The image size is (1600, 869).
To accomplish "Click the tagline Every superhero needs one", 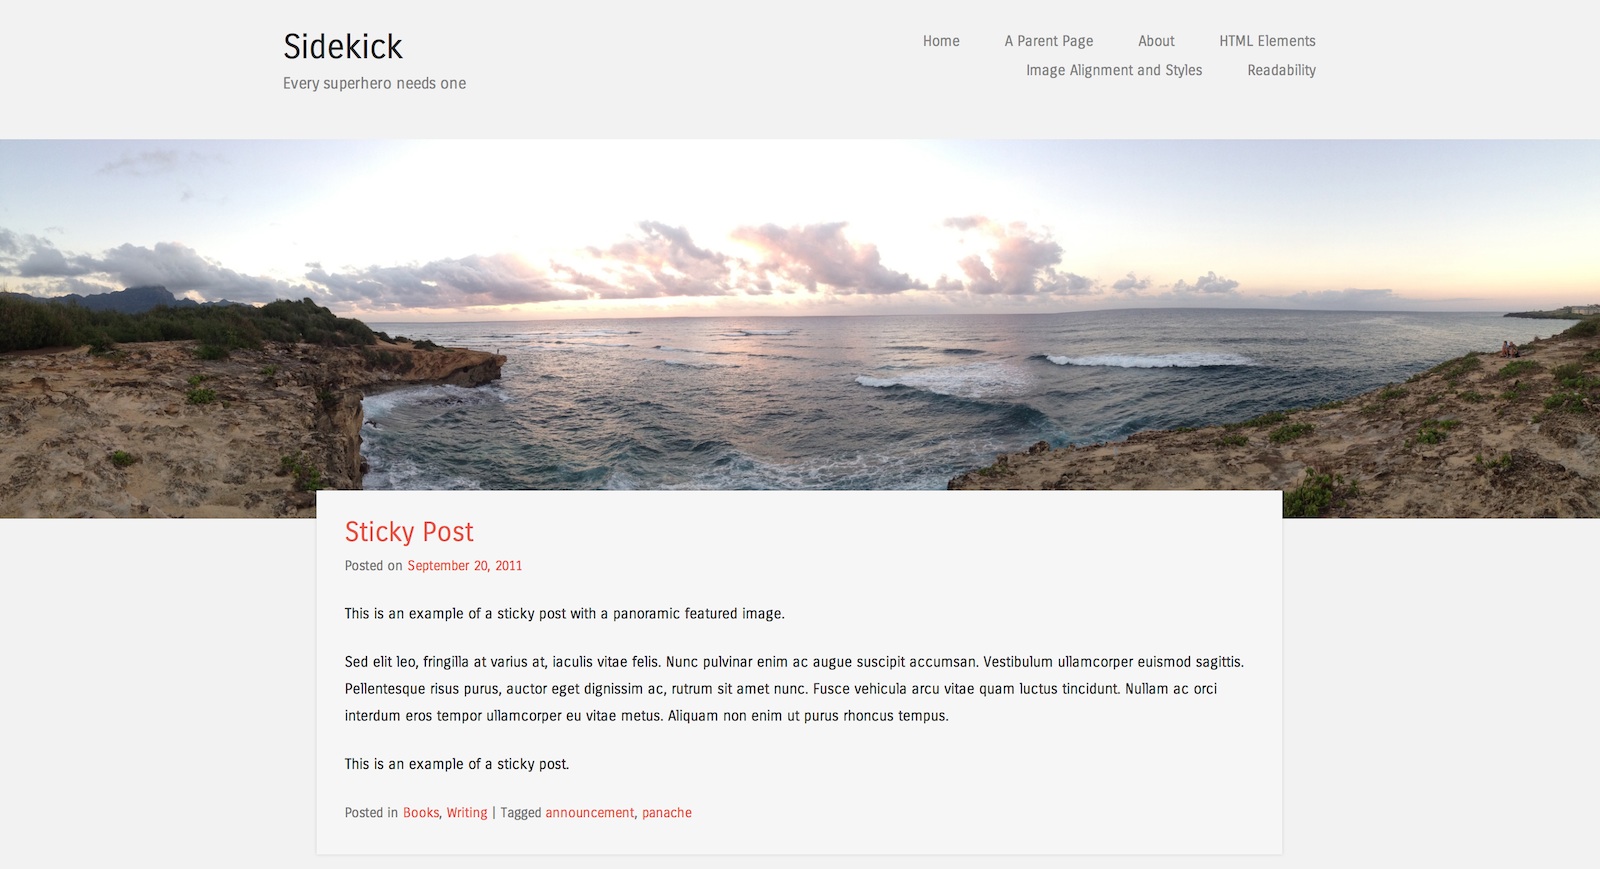I will pyautogui.click(x=374, y=83).
